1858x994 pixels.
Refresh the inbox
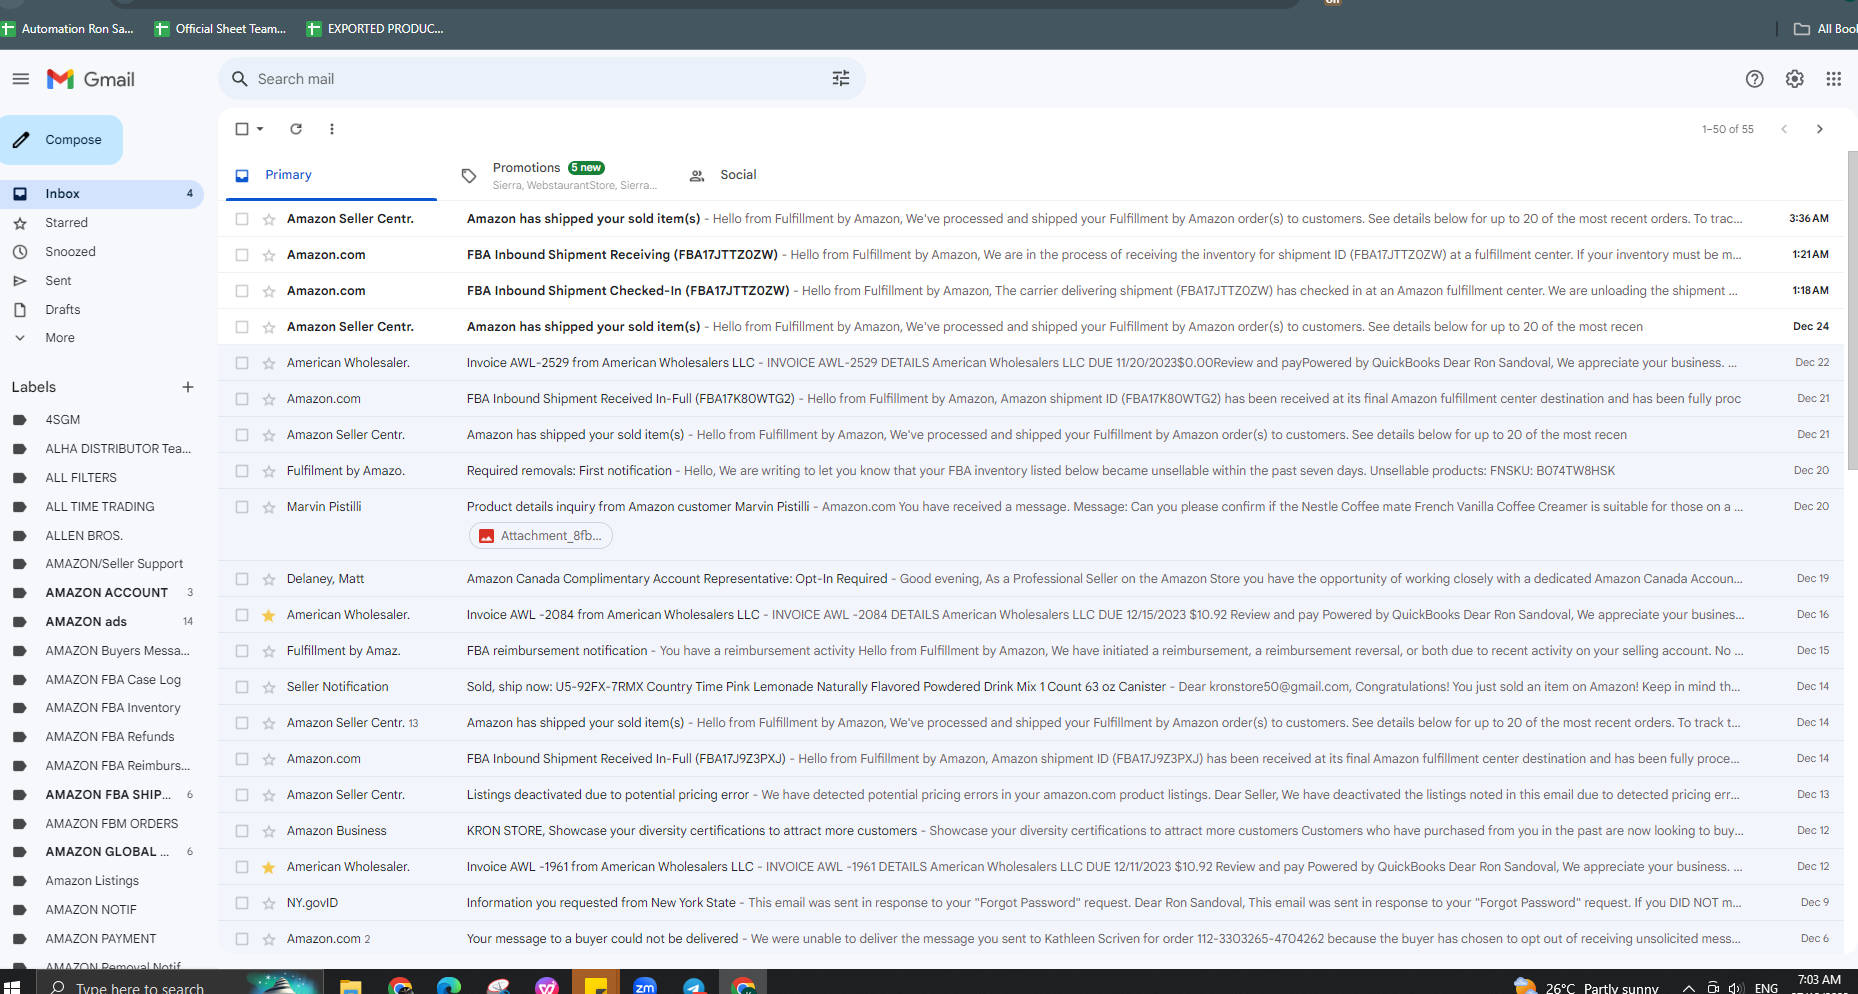(x=296, y=129)
